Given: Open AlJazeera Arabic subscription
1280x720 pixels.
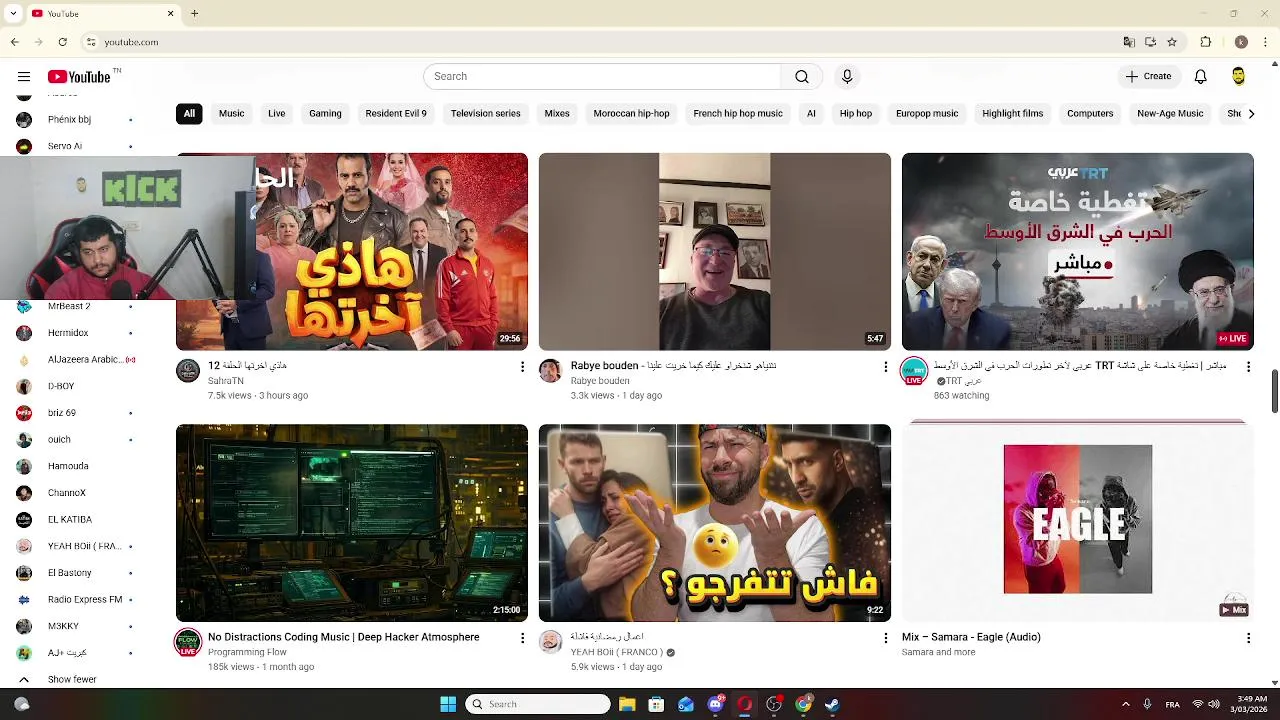Looking at the screenshot, I should pyautogui.click(x=74, y=359).
